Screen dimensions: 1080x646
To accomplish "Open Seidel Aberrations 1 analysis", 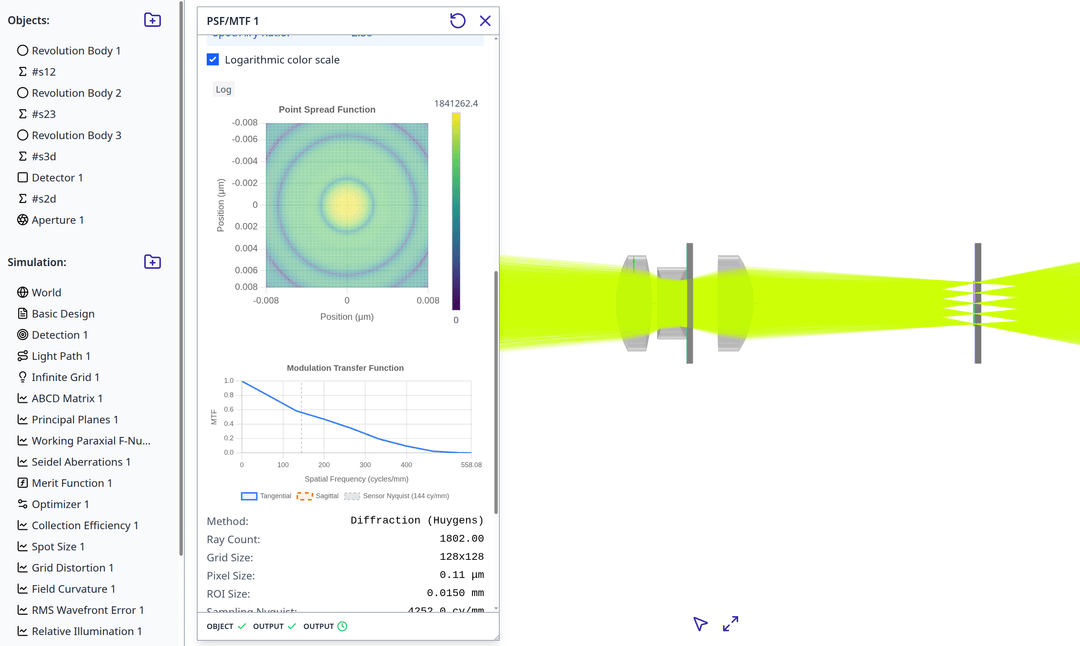I will pyautogui.click(x=80, y=462).
